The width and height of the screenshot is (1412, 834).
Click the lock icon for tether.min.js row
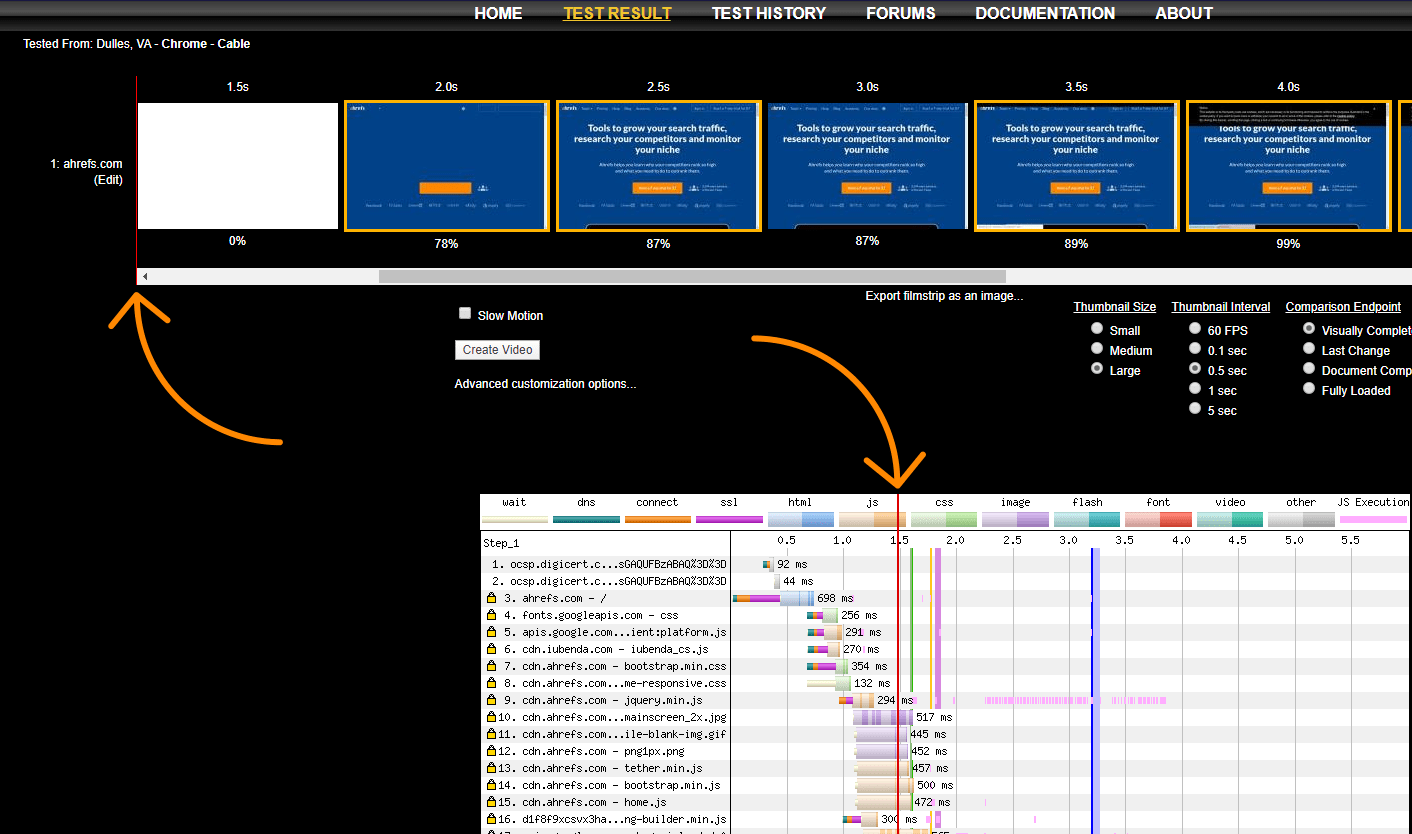(491, 768)
